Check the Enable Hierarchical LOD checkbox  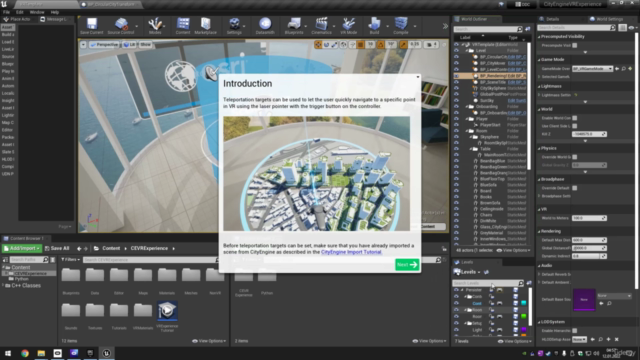tap(575, 331)
